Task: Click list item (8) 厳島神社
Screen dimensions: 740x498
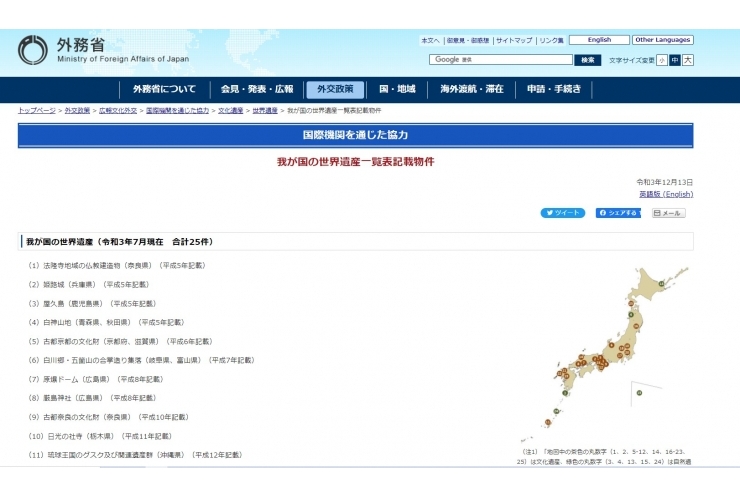Action: (92, 398)
